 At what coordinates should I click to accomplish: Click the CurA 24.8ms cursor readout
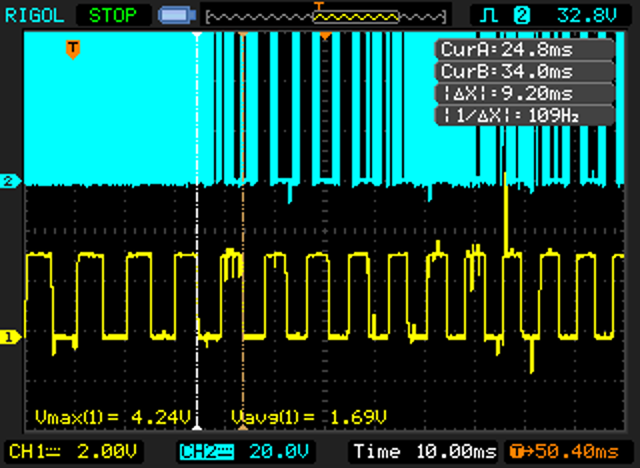point(525,50)
